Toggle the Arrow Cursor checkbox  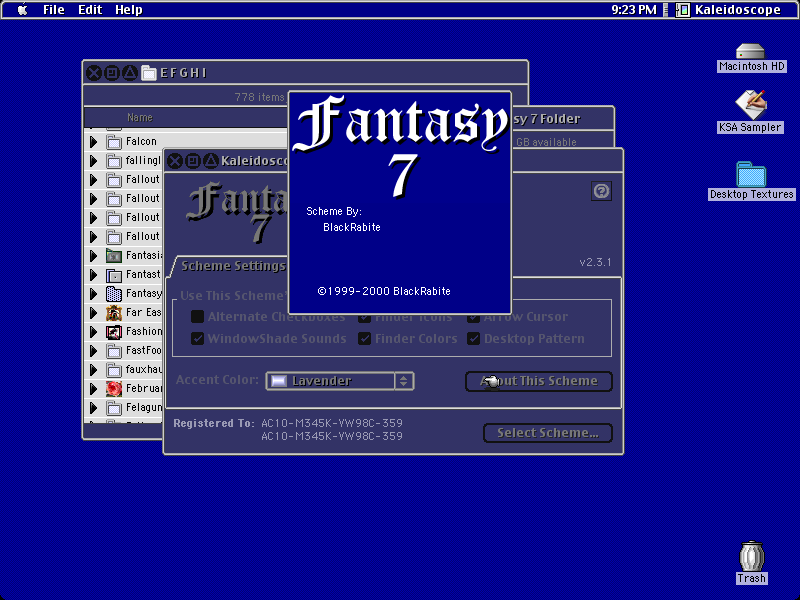pos(473,318)
